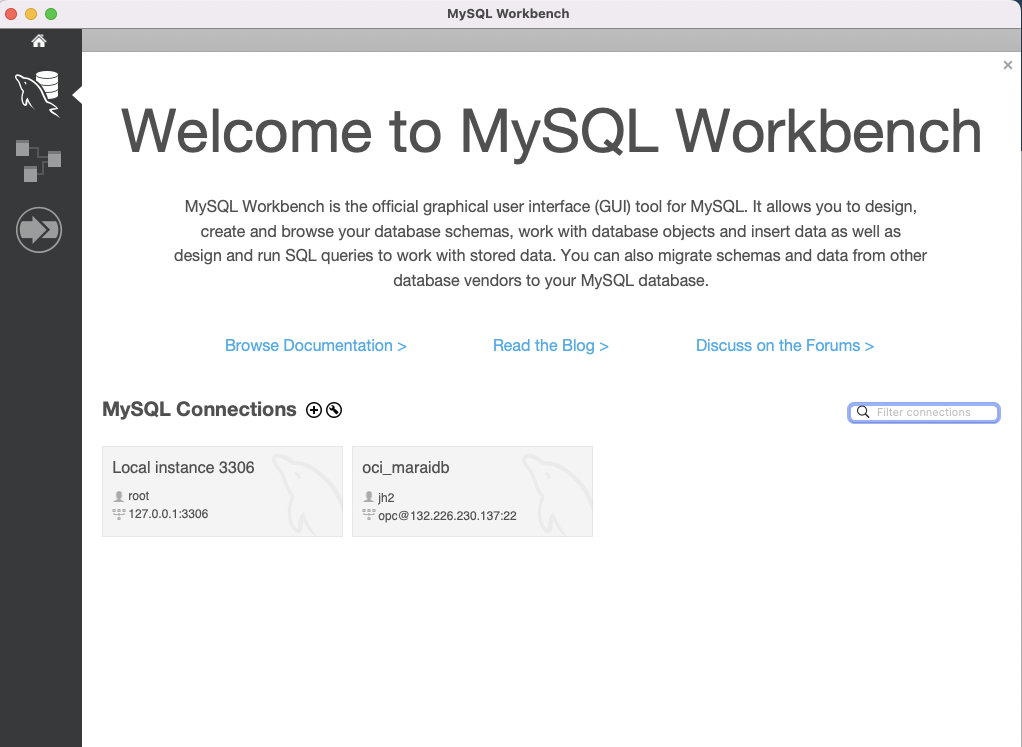Viewport: 1022px width, 747px height.
Task: Focus the Filter connections search field
Action: [x=924, y=413]
